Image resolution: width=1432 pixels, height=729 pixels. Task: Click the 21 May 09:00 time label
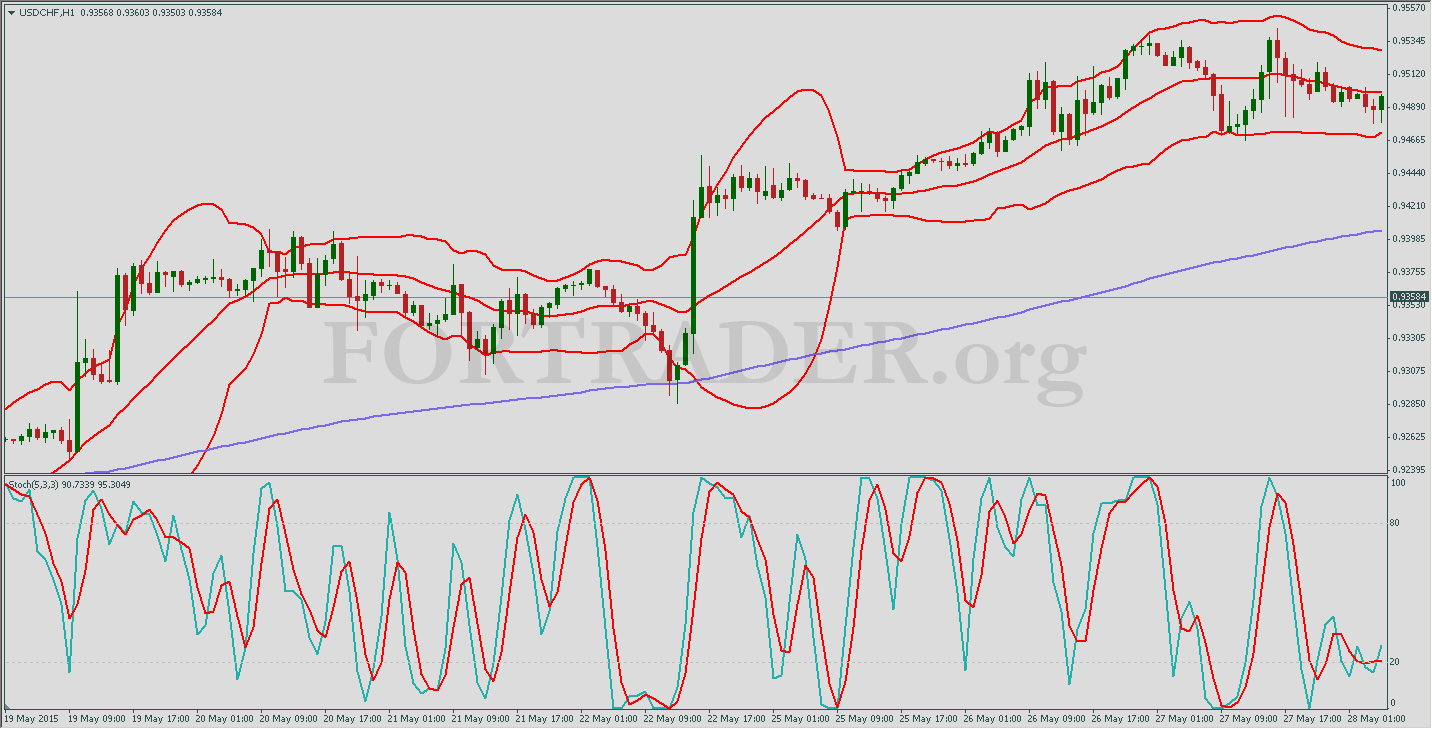[479, 719]
